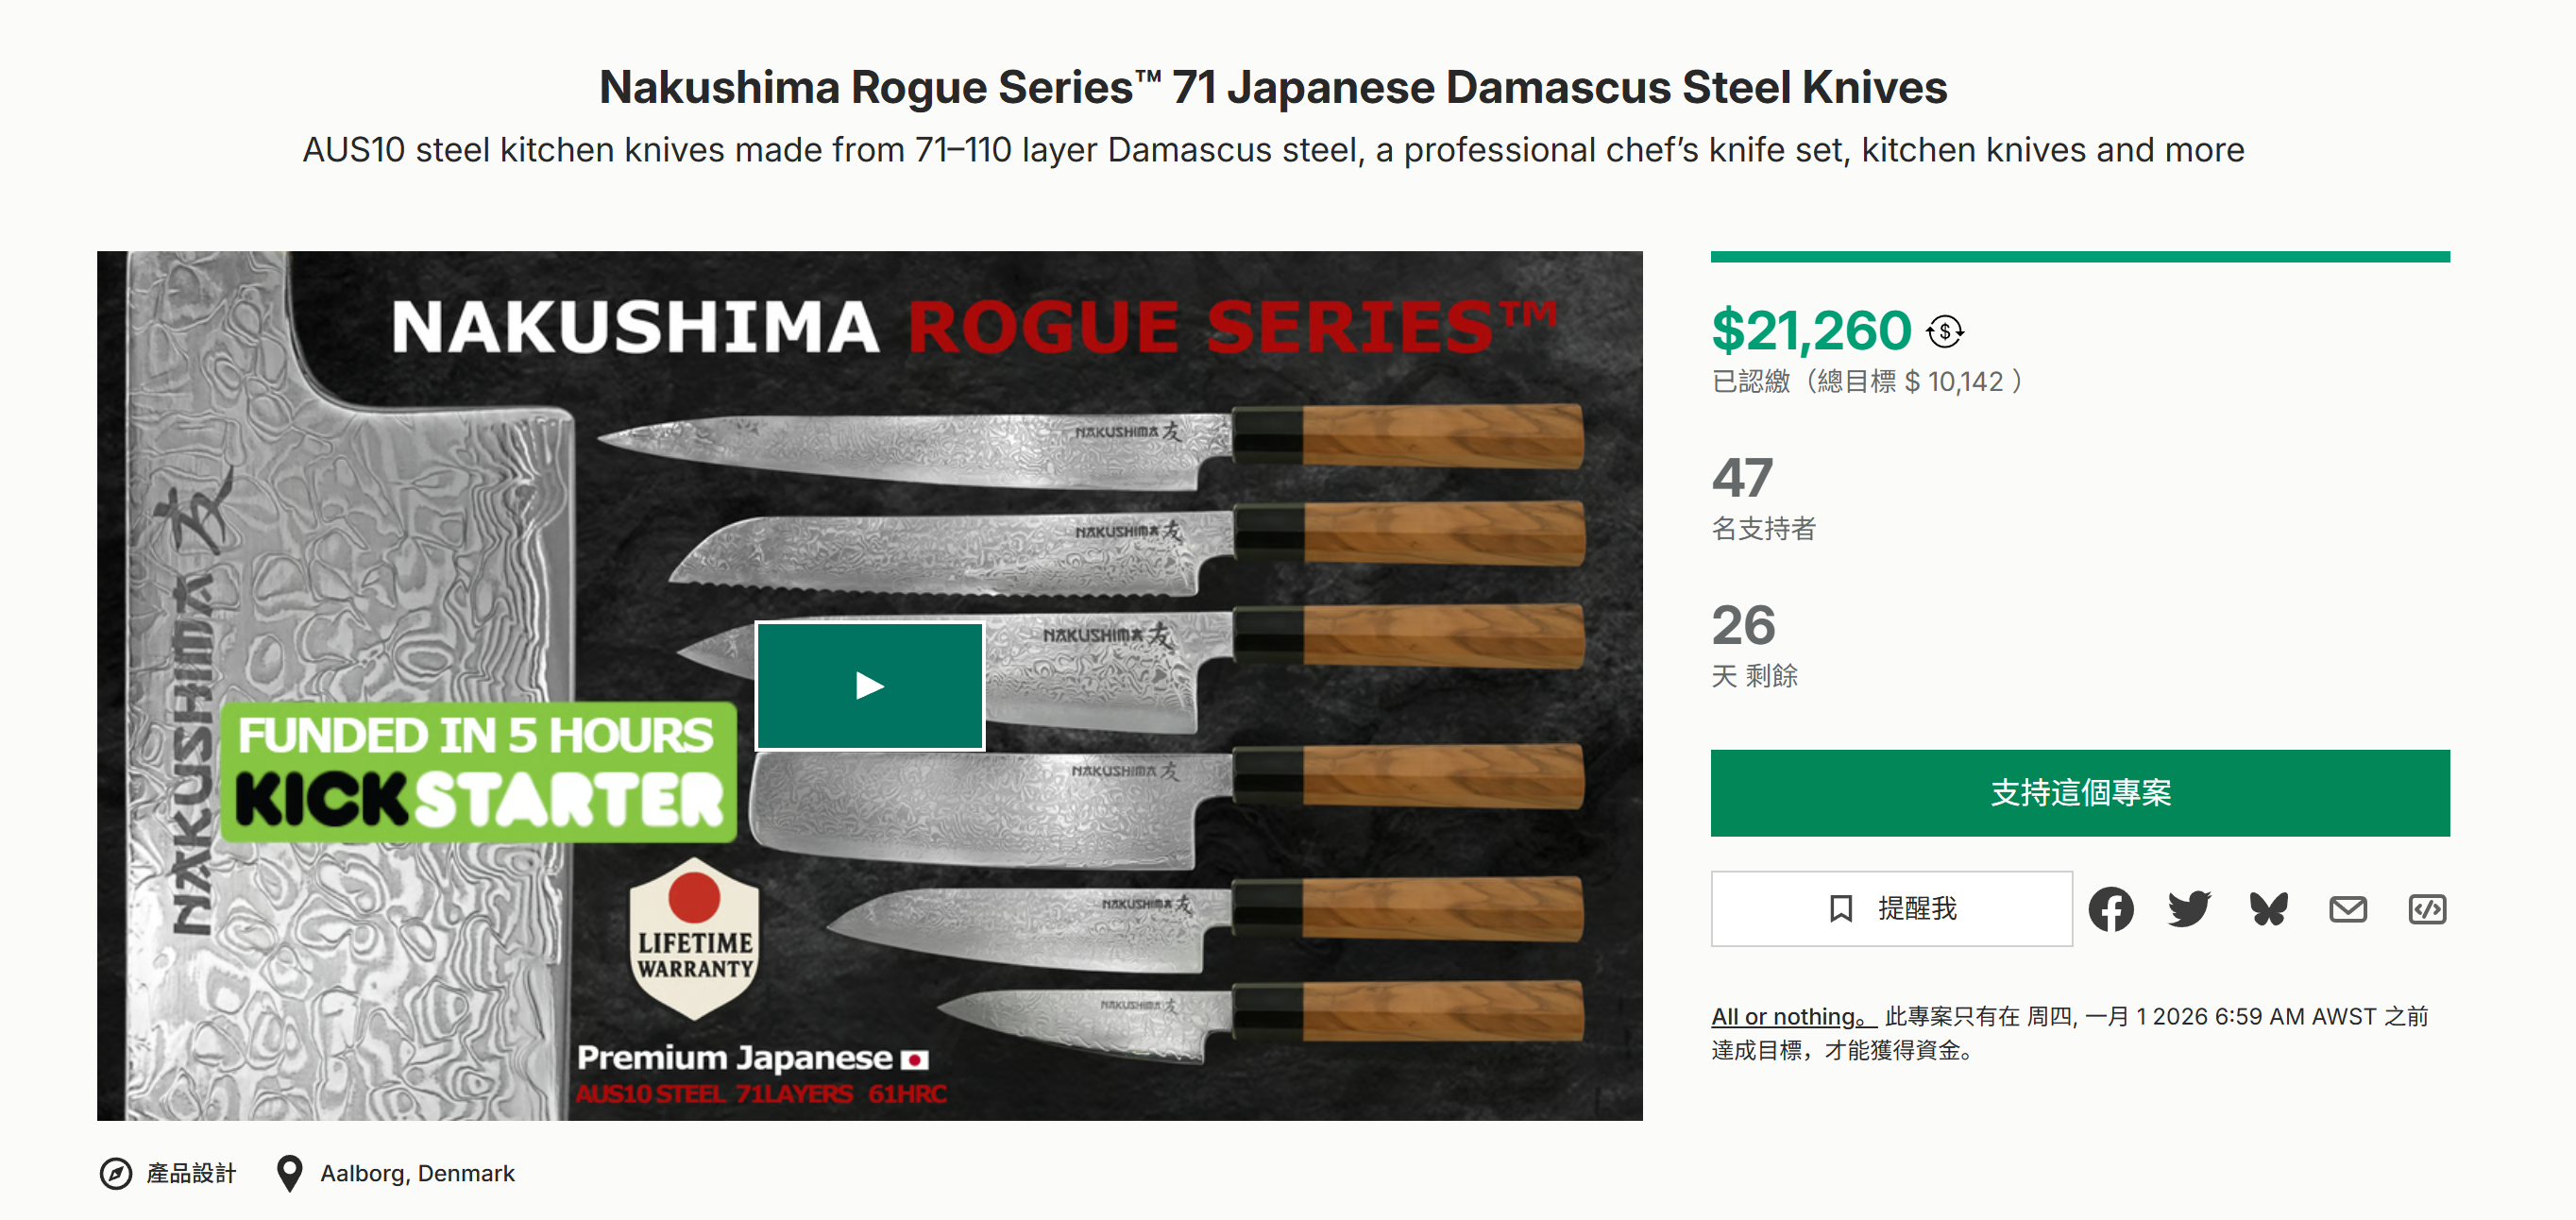The height and width of the screenshot is (1220, 2576).
Task: Back the project with 支持這個專案
Action: [2080, 793]
